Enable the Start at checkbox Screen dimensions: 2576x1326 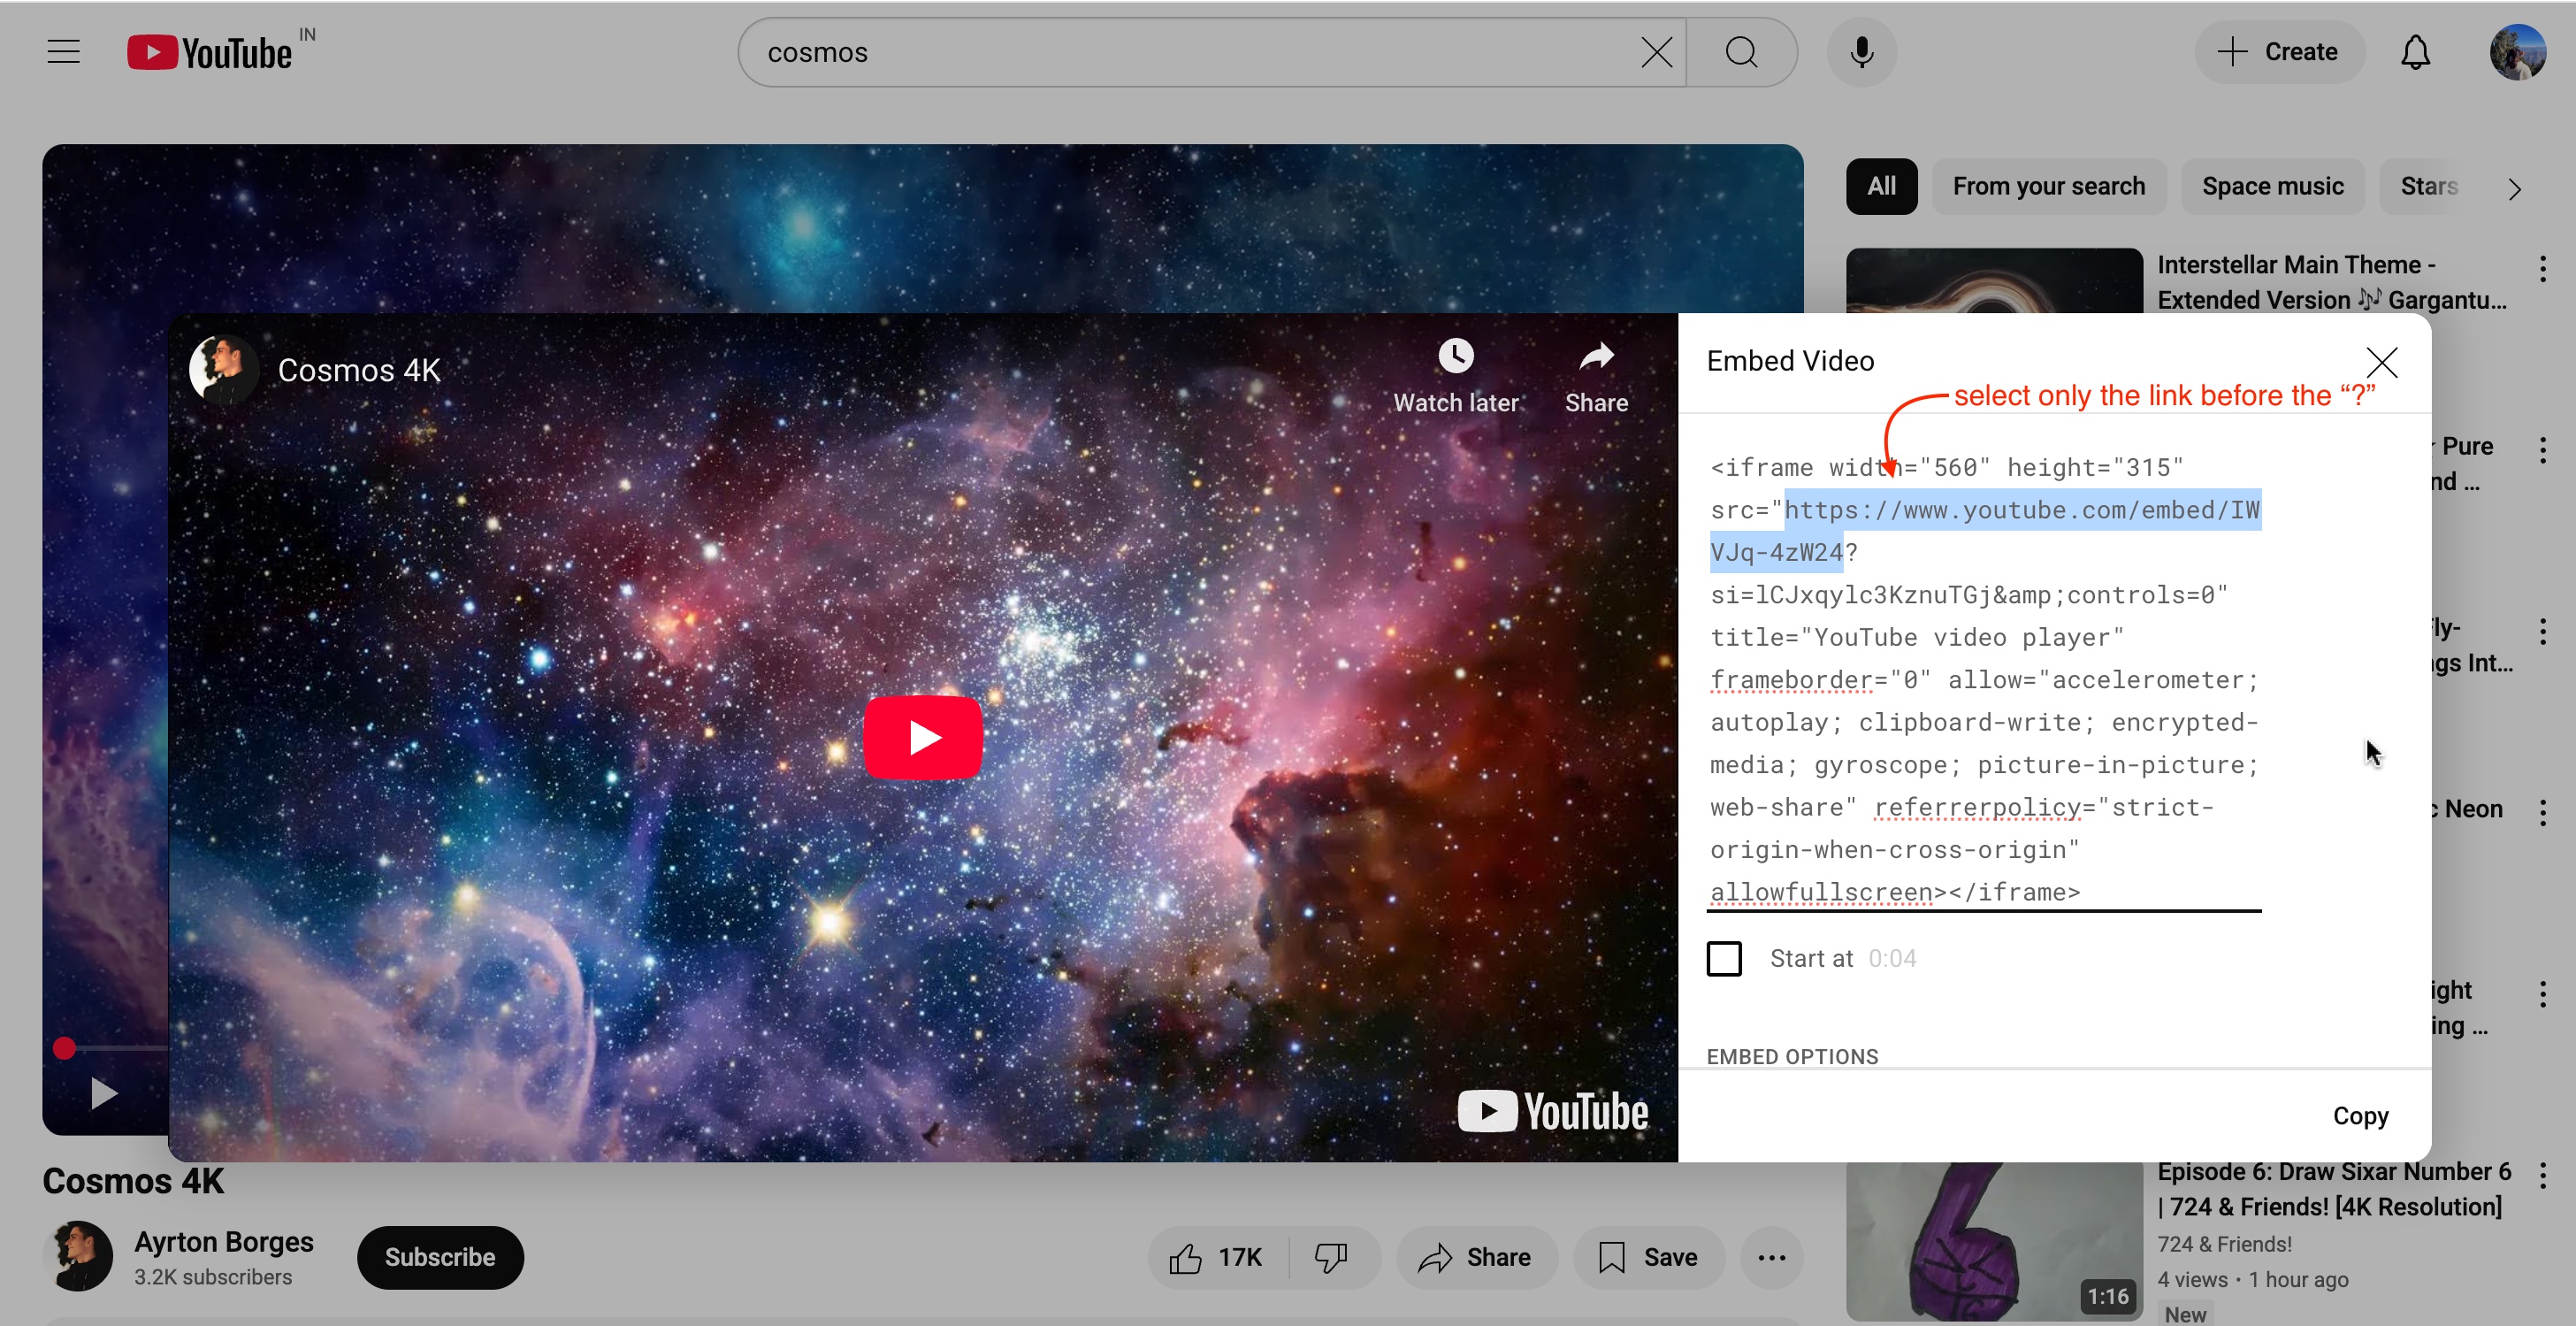[x=1724, y=958]
